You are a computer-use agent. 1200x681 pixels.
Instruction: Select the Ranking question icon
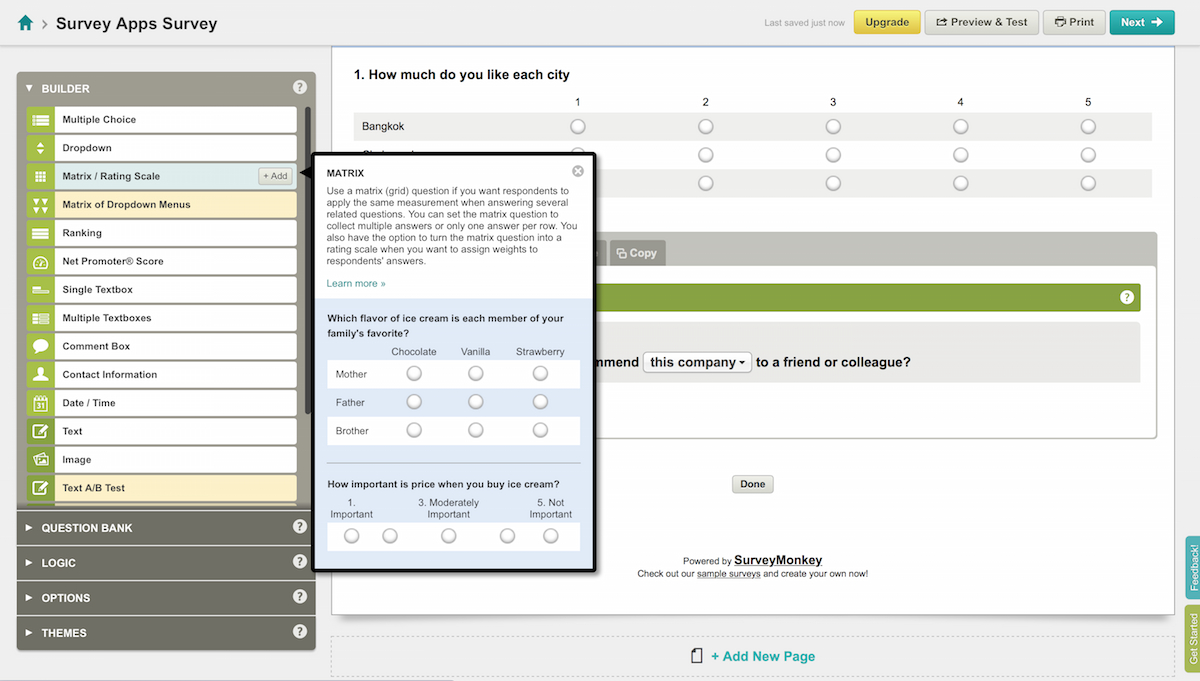click(41, 233)
